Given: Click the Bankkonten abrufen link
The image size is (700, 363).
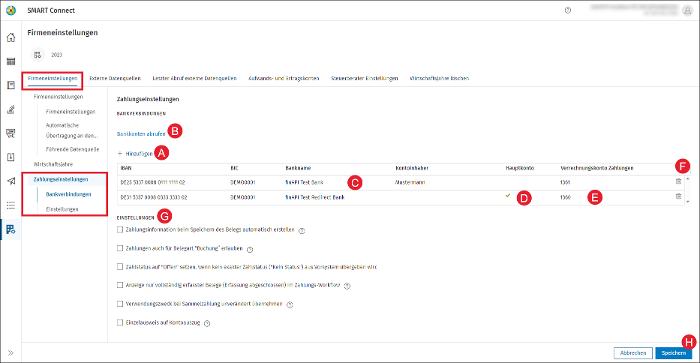Looking at the screenshot, I should point(141,134).
